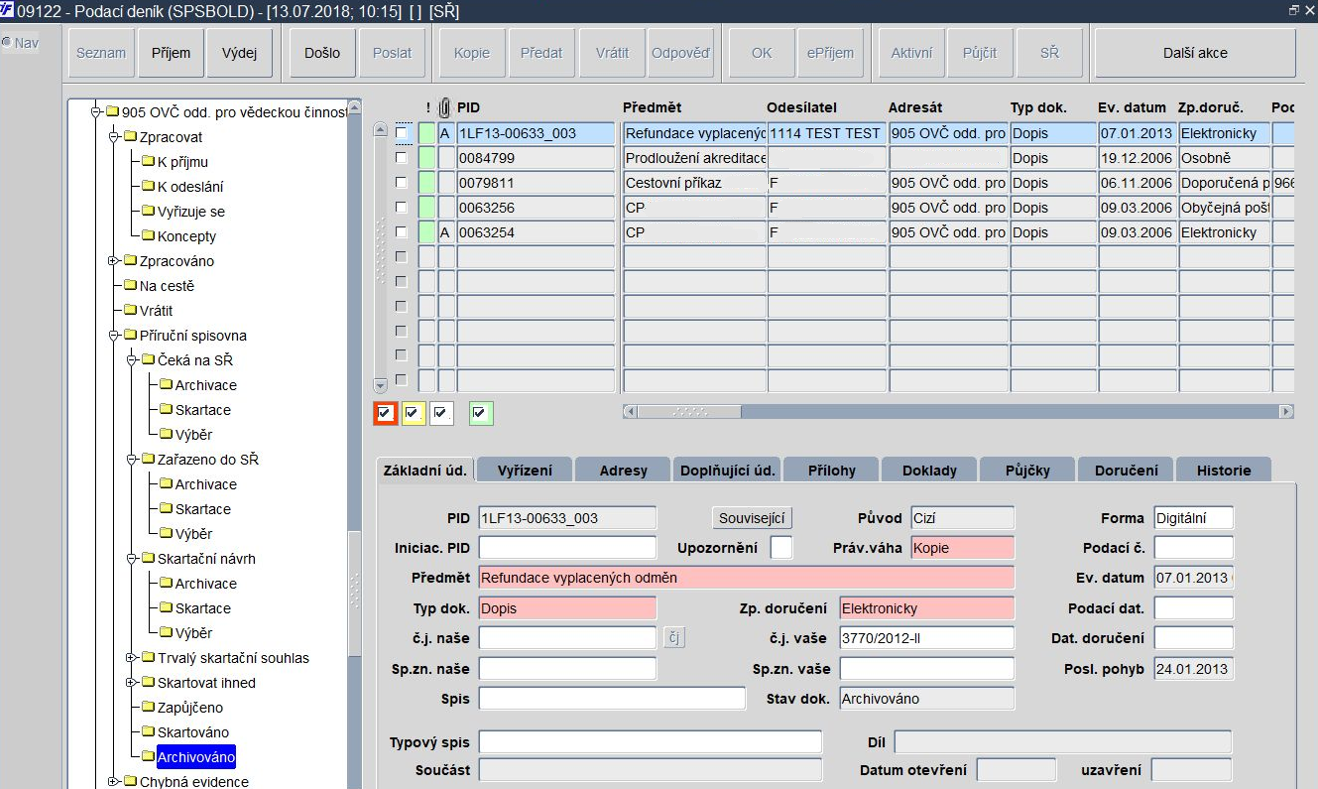Click the Předmět input field

746,578
